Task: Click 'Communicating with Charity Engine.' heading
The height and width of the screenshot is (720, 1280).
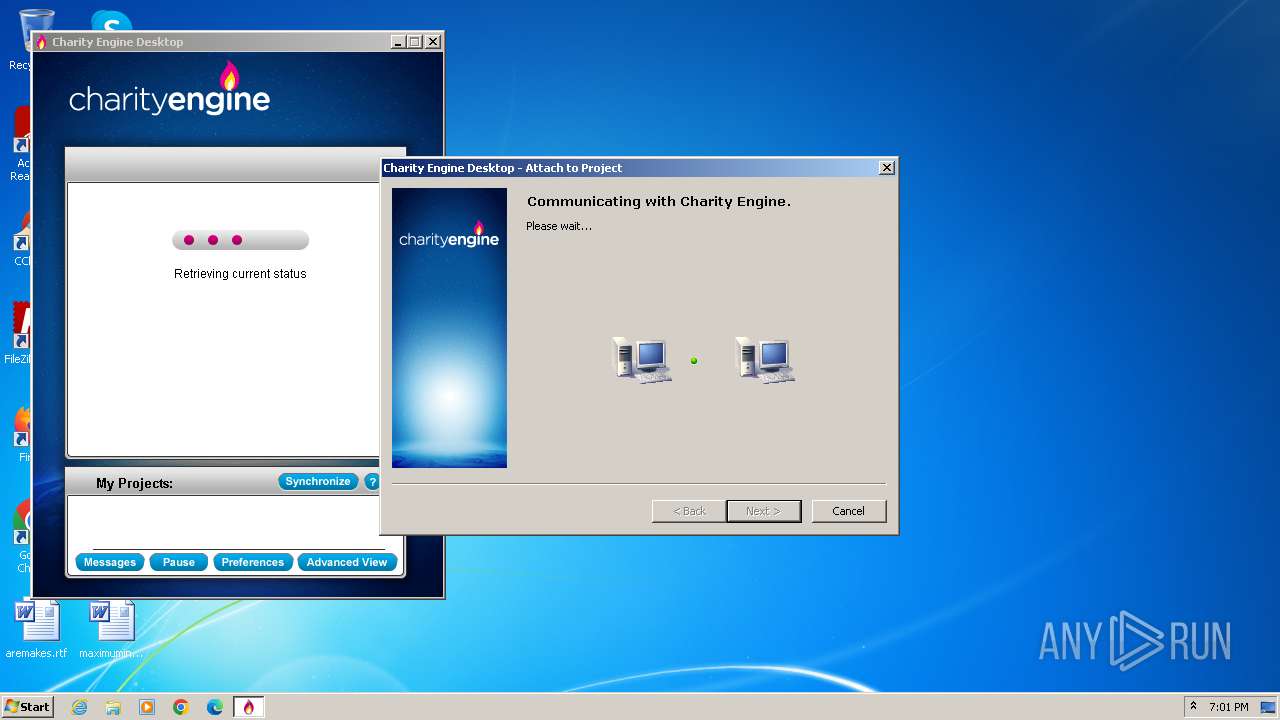Action: point(659,201)
